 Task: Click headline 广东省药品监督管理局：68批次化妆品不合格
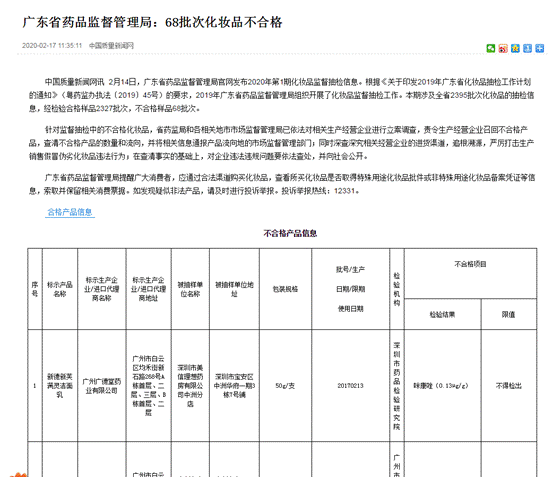(152, 22)
